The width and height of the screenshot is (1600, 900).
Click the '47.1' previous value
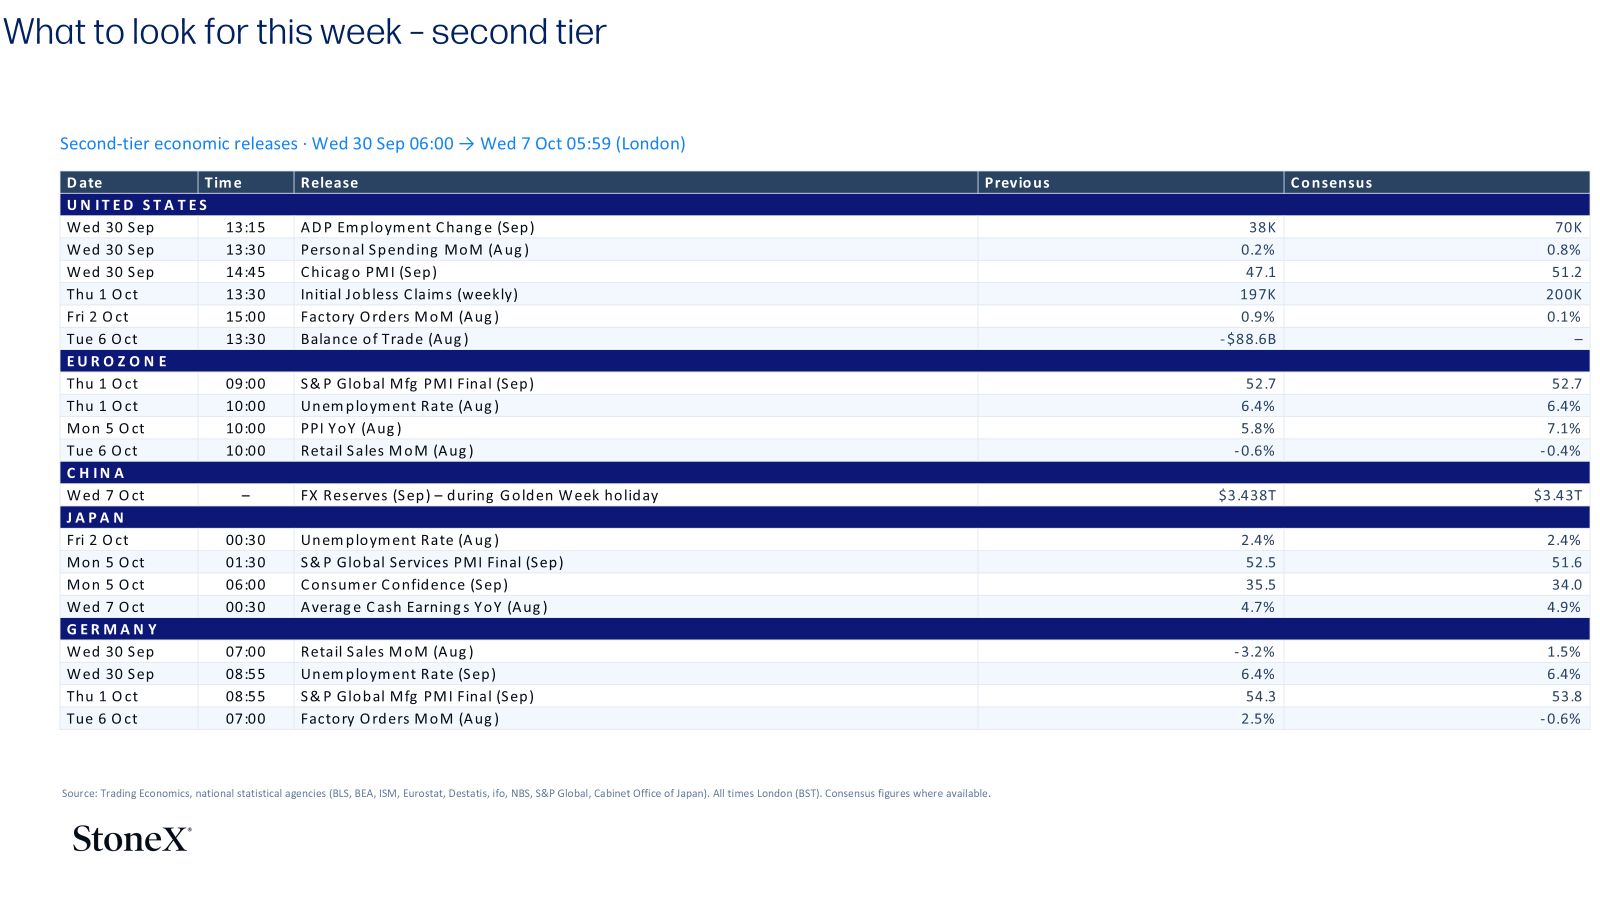(1260, 272)
